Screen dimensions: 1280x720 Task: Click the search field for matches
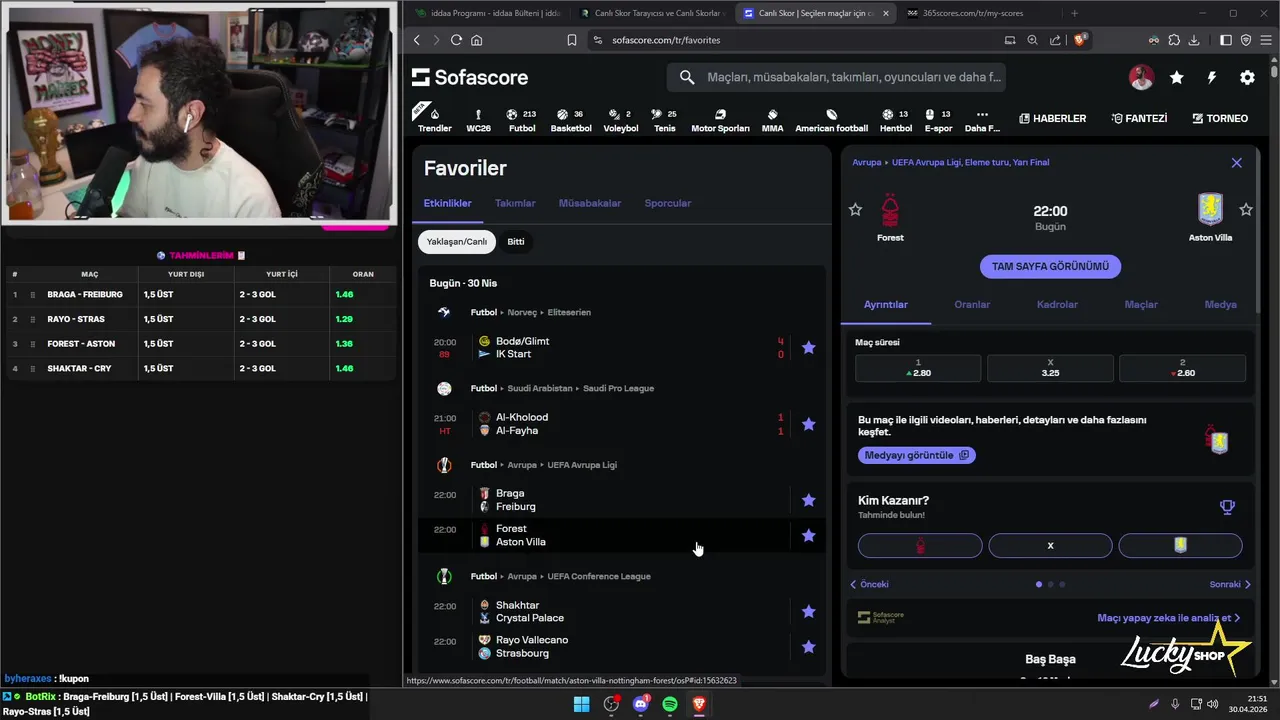pyautogui.click(x=837, y=77)
